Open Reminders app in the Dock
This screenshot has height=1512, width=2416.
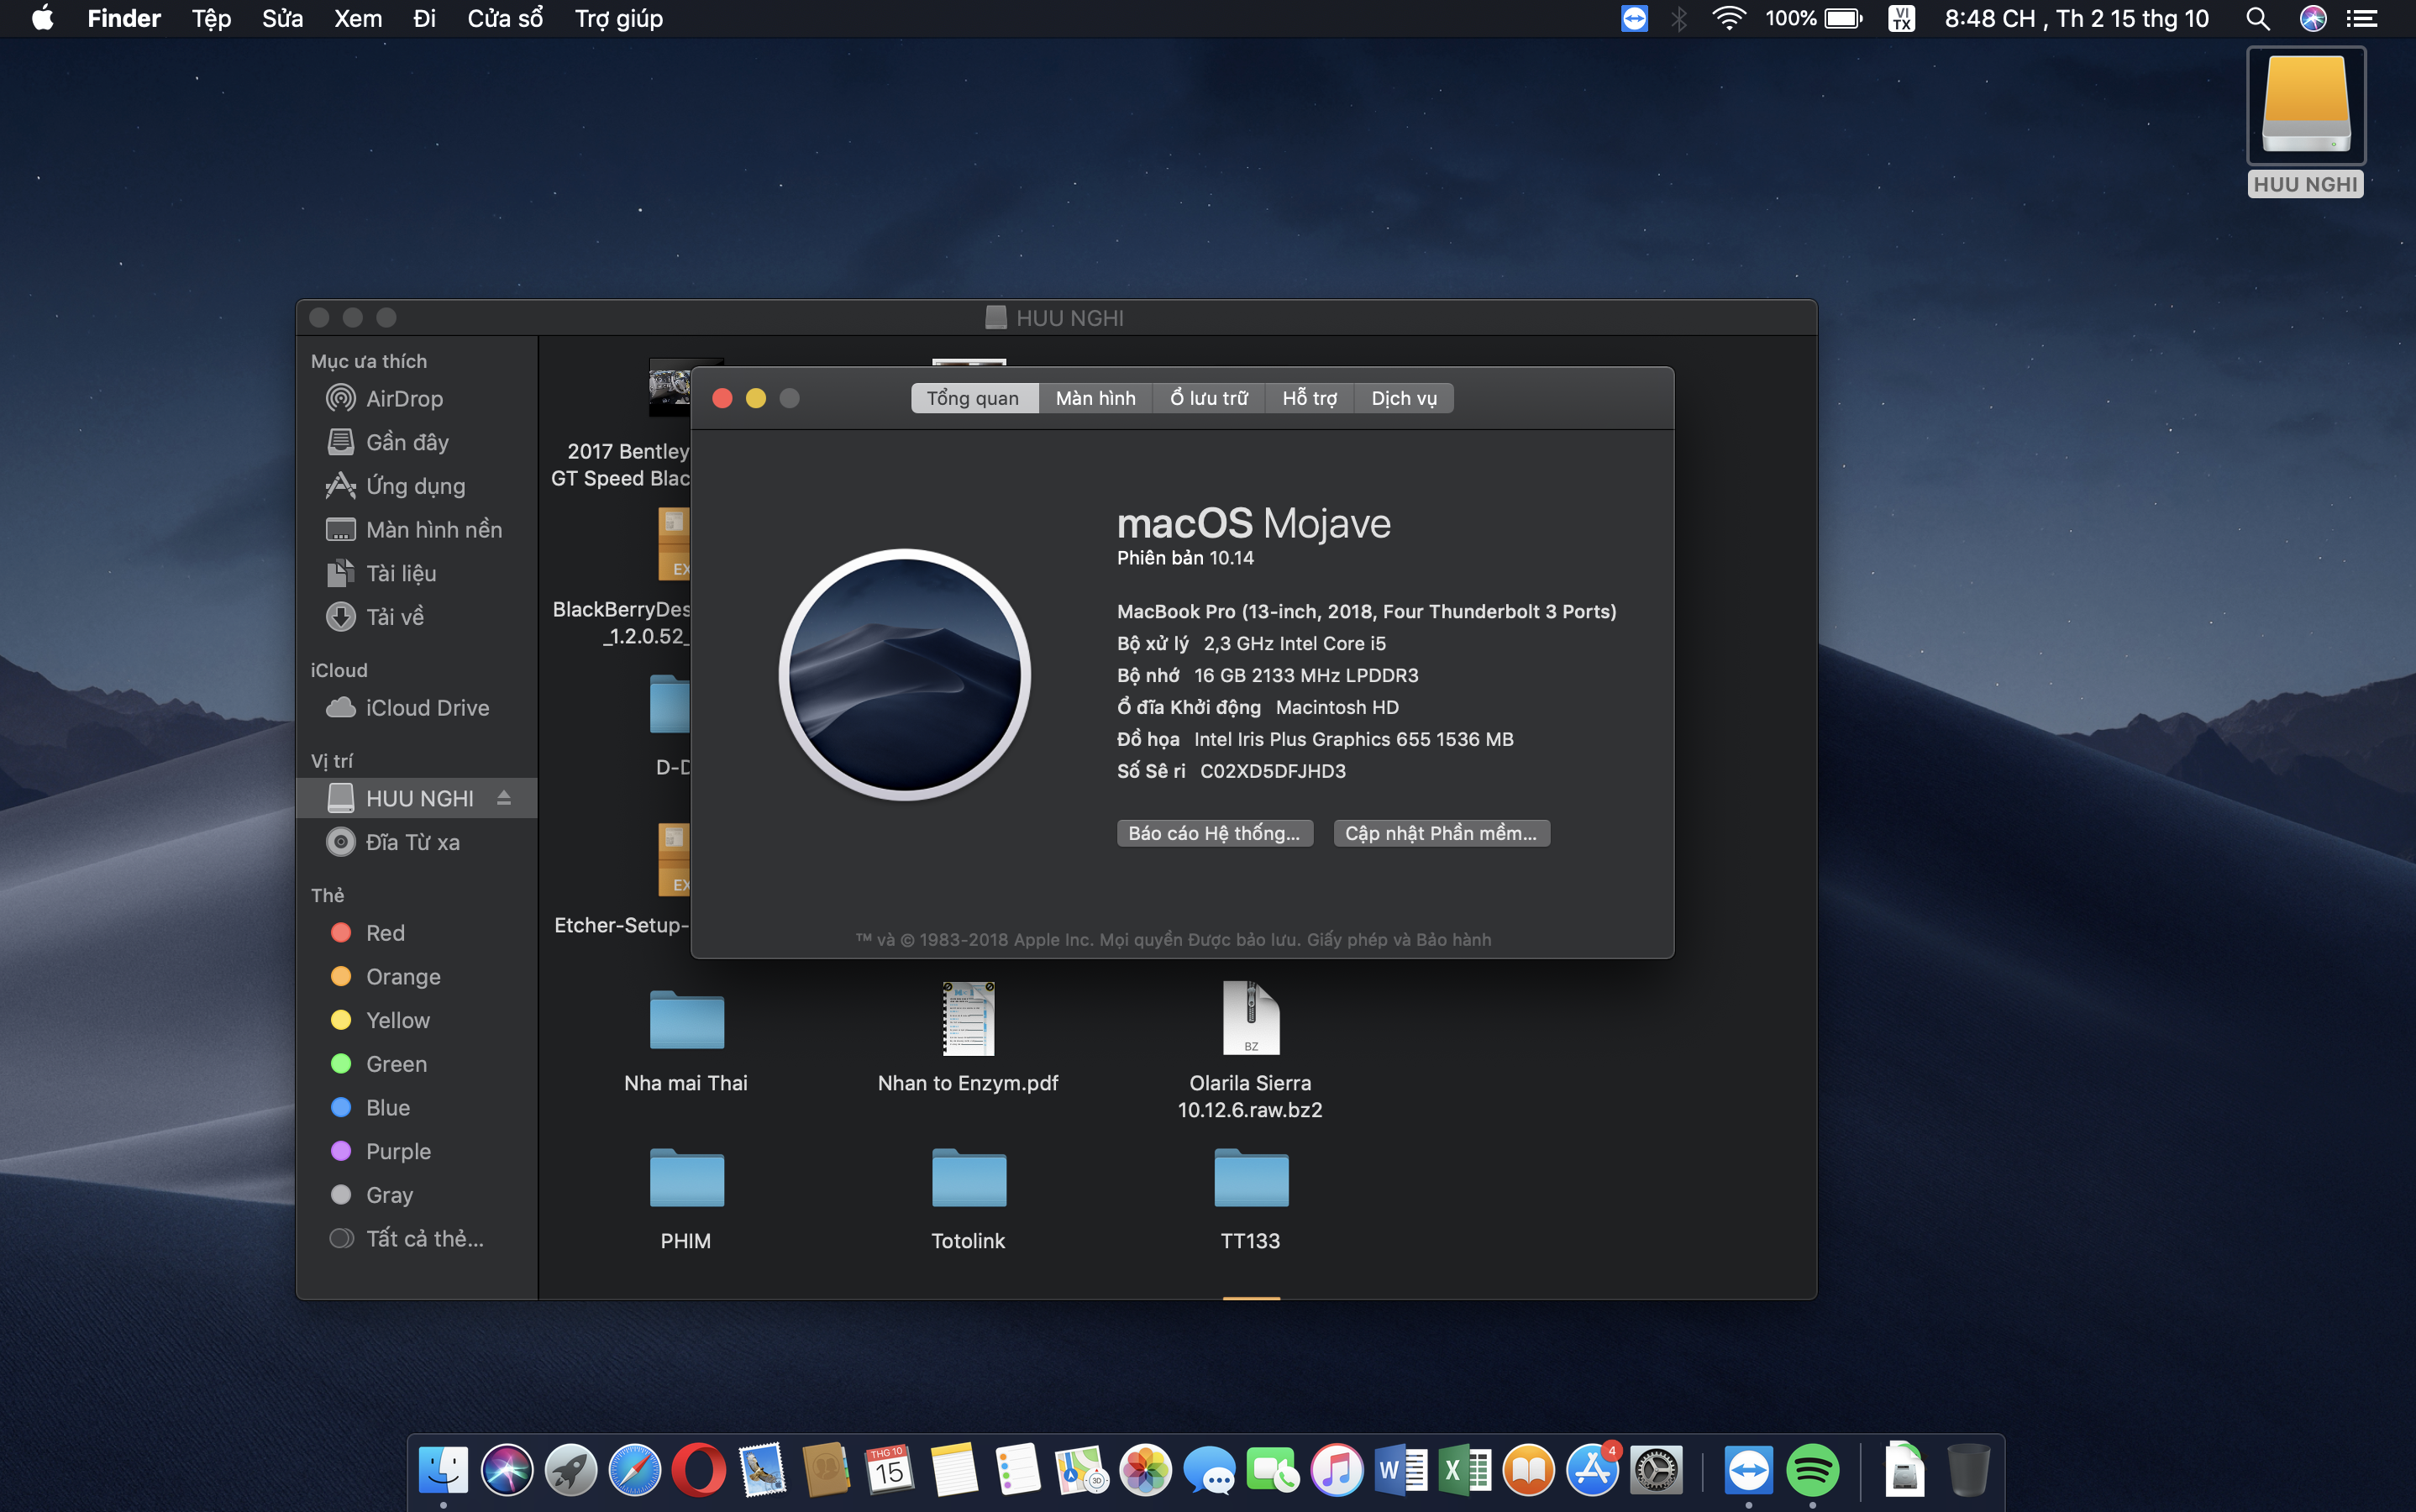click(x=1018, y=1470)
